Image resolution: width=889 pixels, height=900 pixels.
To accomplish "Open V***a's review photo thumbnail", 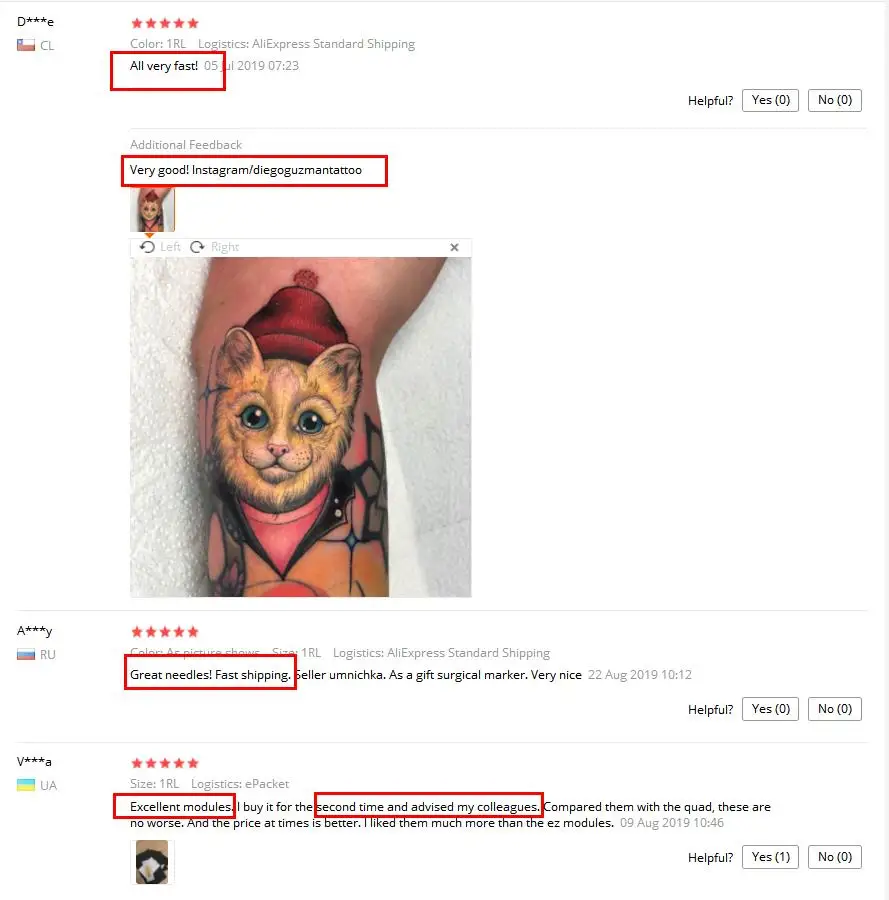I will point(152,862).
